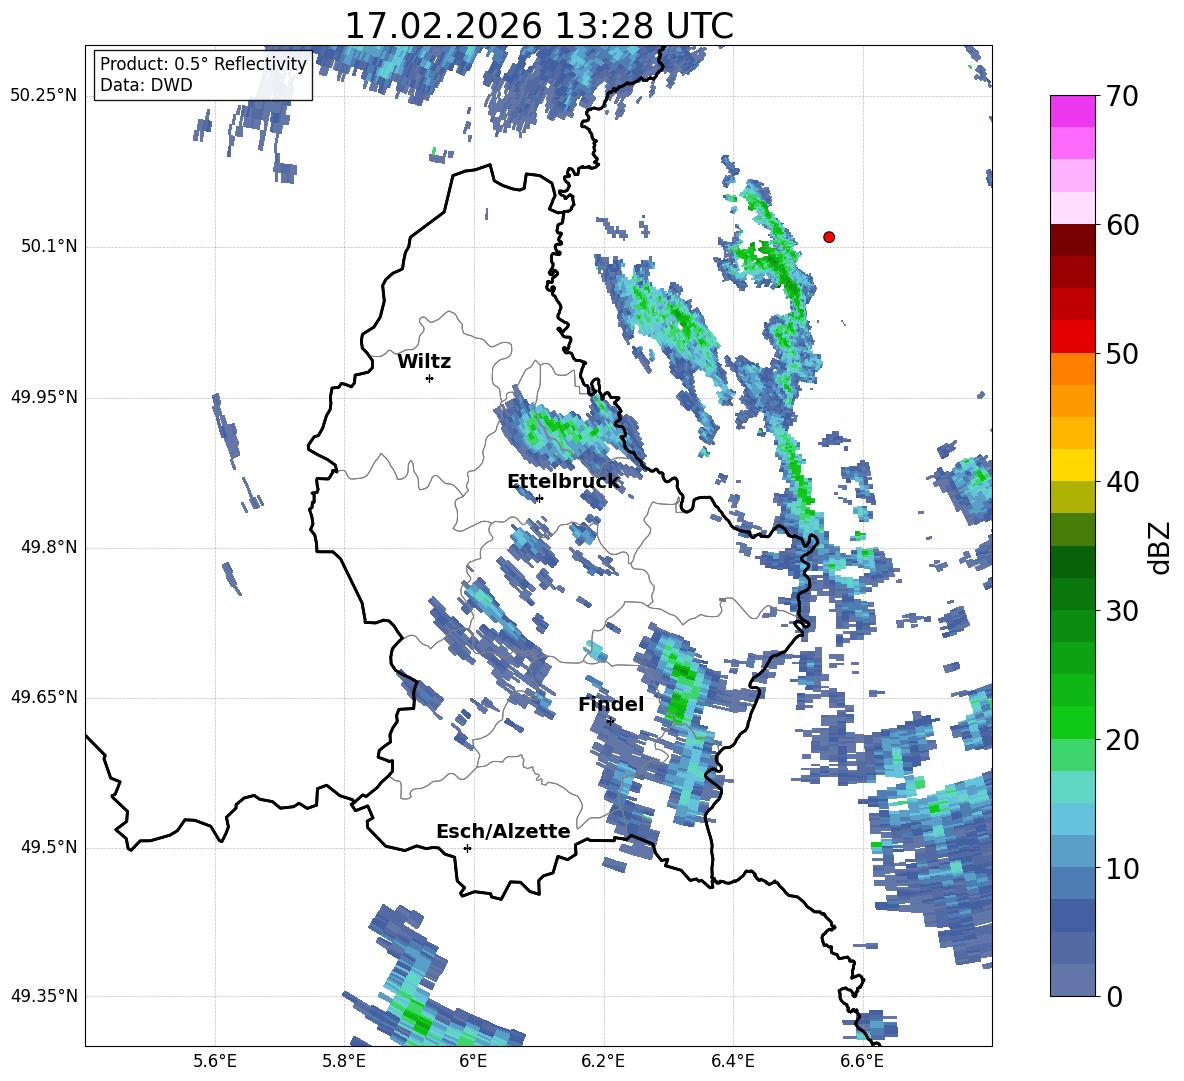1184x1081 pixels.
Task: Click the 60 tick on colorbar
Action: click(x=1122, y=225)
